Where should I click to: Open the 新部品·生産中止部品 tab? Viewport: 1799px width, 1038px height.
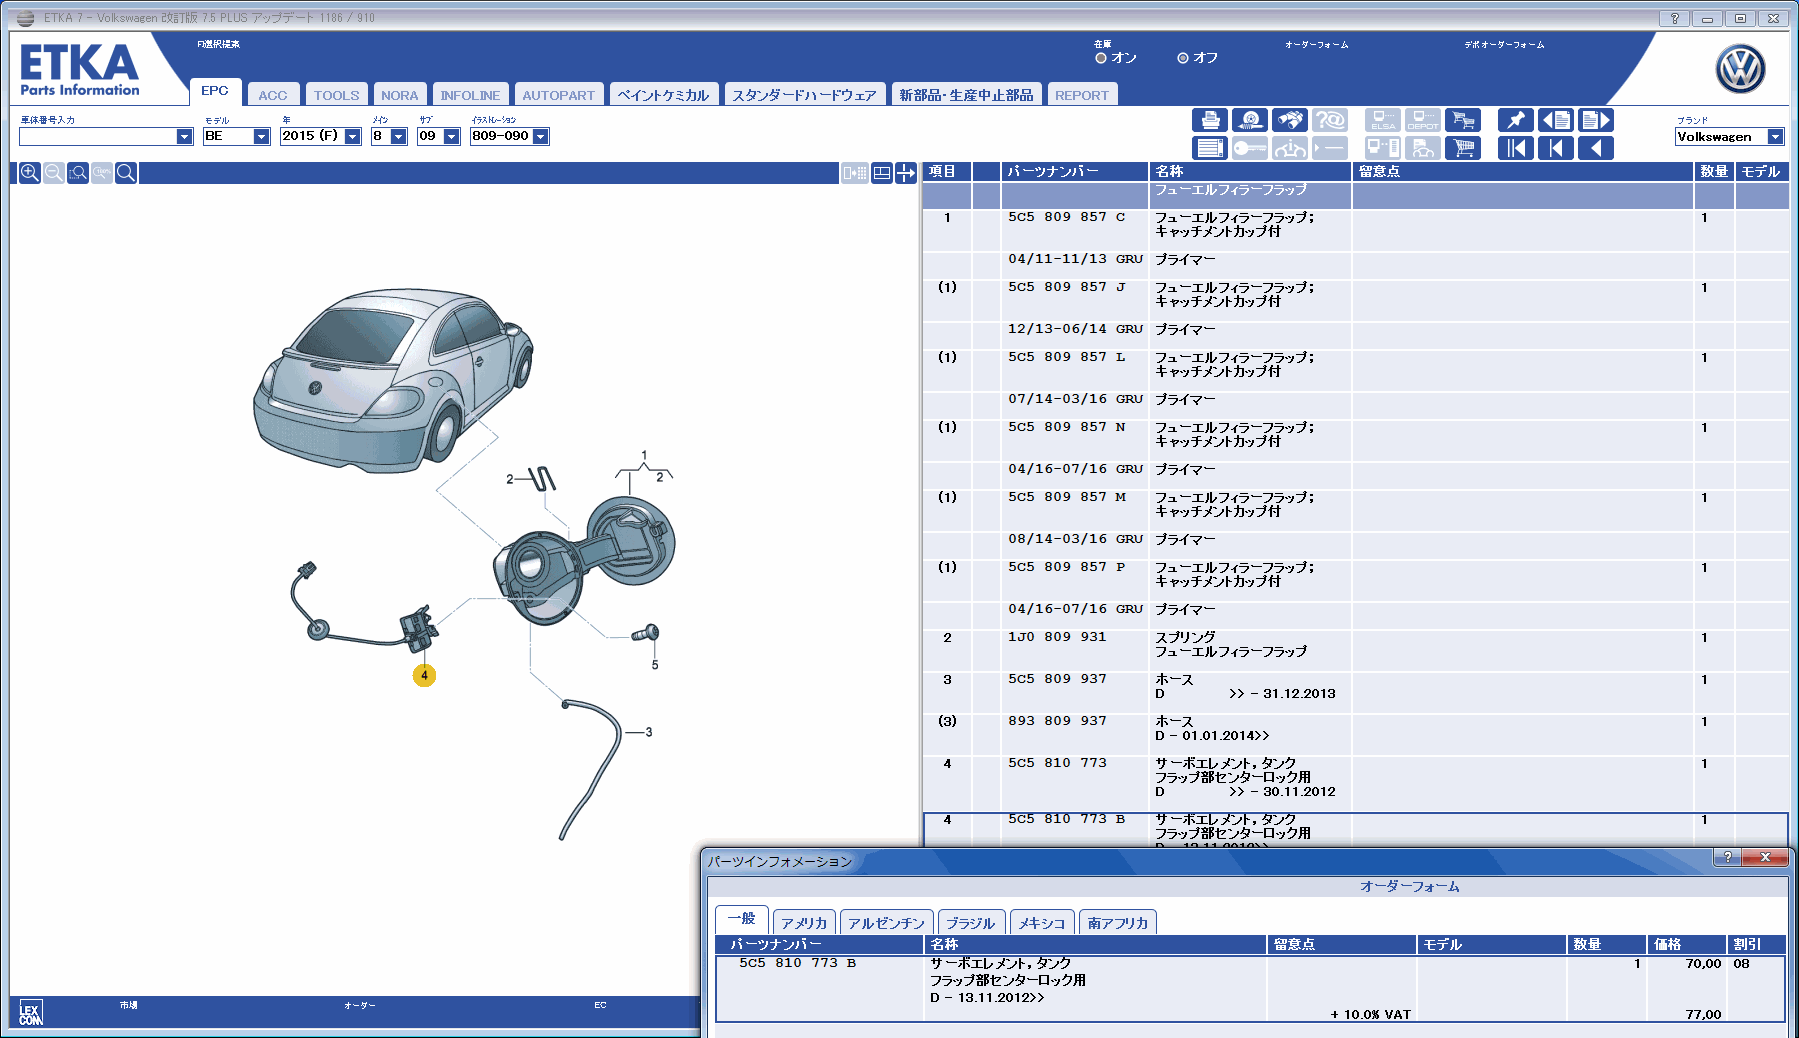(x=966, y=95)
